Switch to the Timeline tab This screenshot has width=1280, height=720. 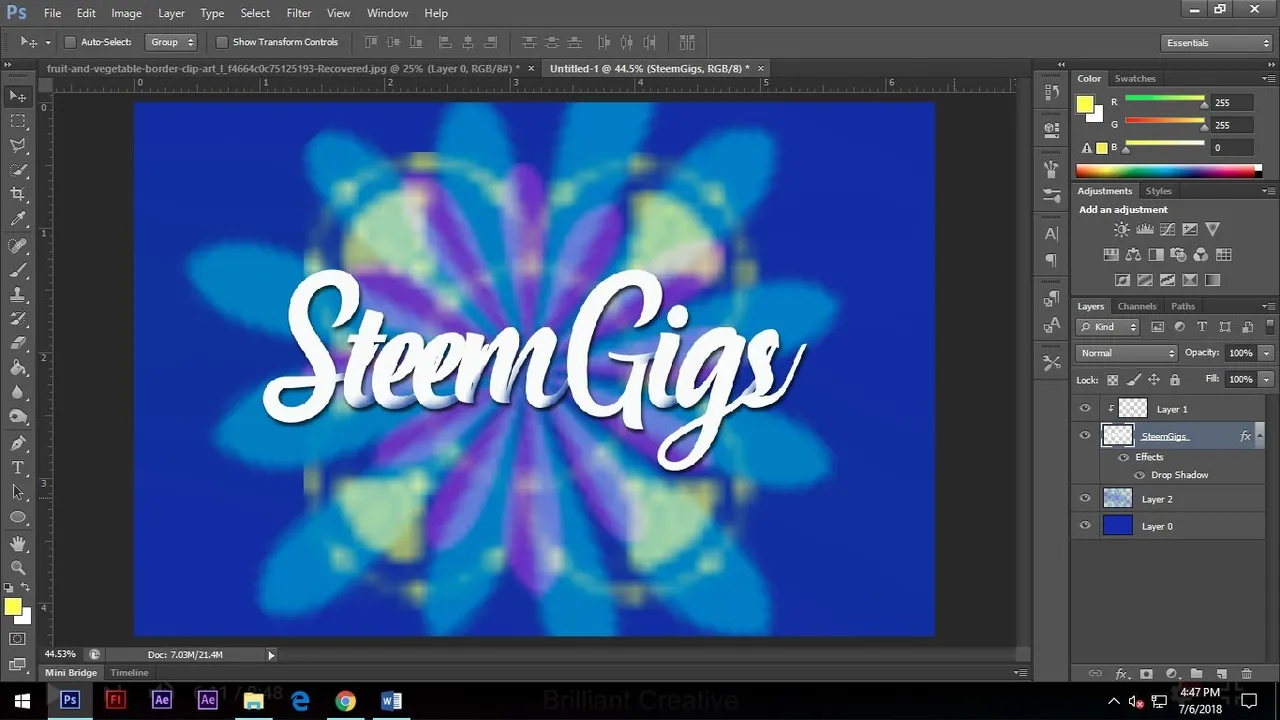[x=129, y=673]
